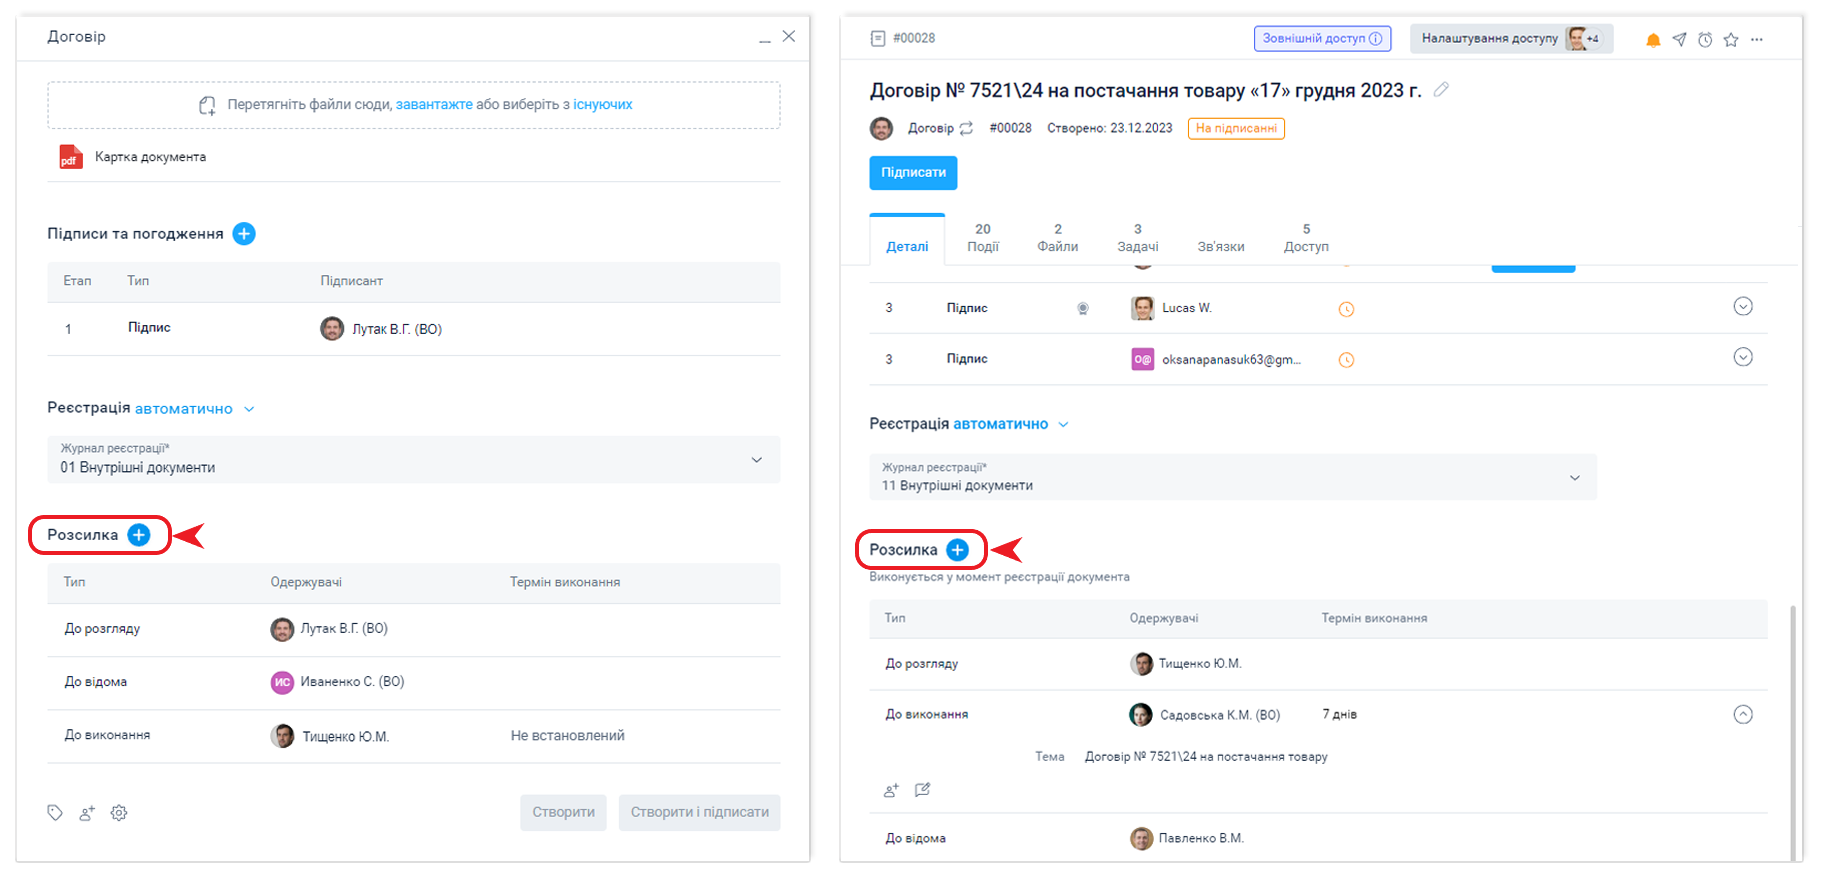Add recipient via Розсилка plus in Договір dialog
Screen dimensions: 1825x882
(x=139, y=535)
